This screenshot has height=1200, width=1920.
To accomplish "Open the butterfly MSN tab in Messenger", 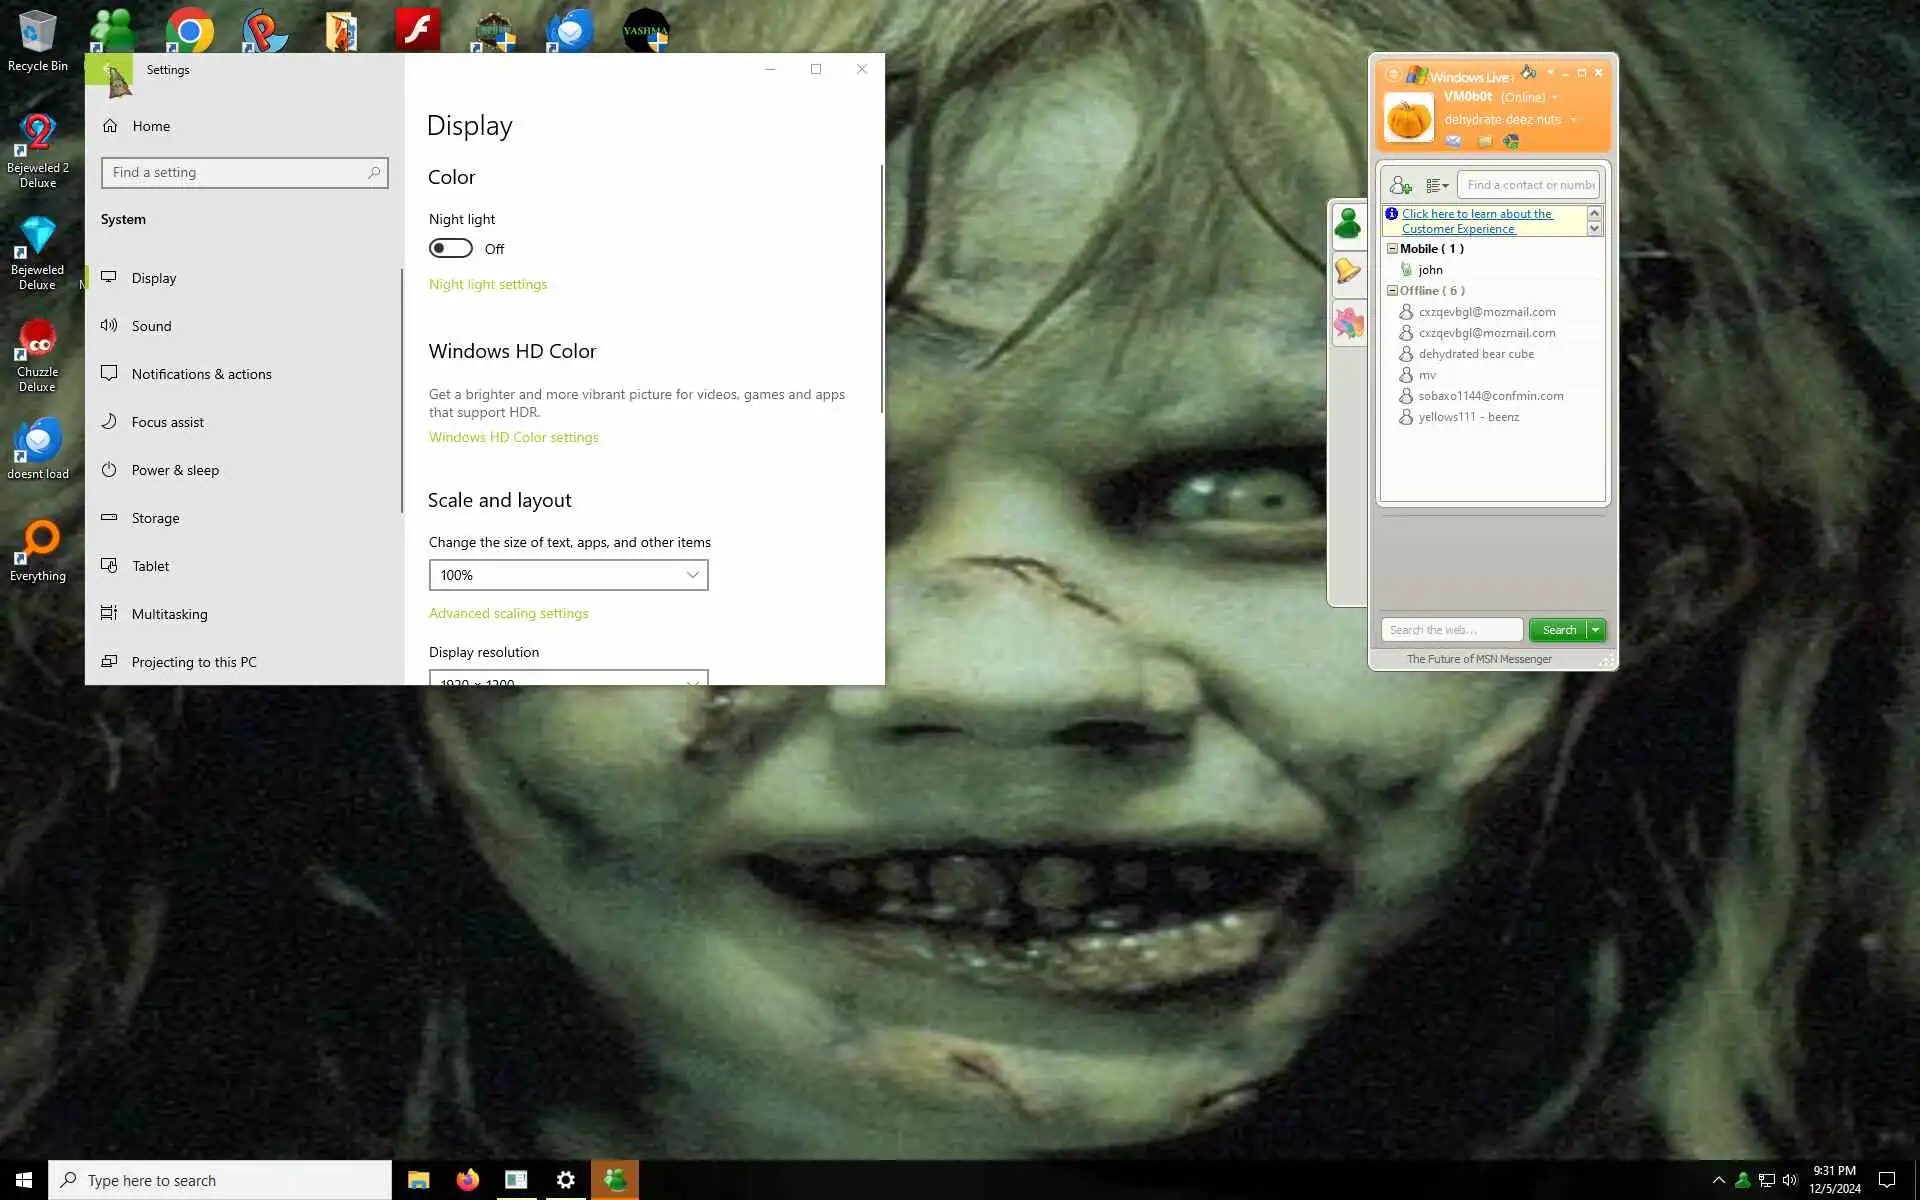I will click(x=1348, y=323).
